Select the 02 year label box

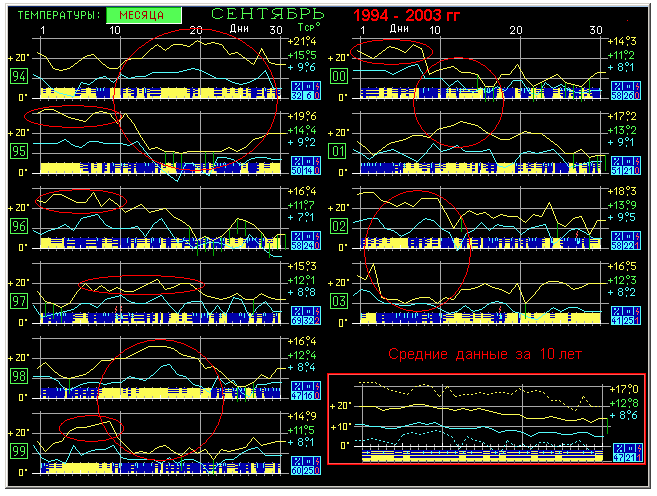pos(339,226)
